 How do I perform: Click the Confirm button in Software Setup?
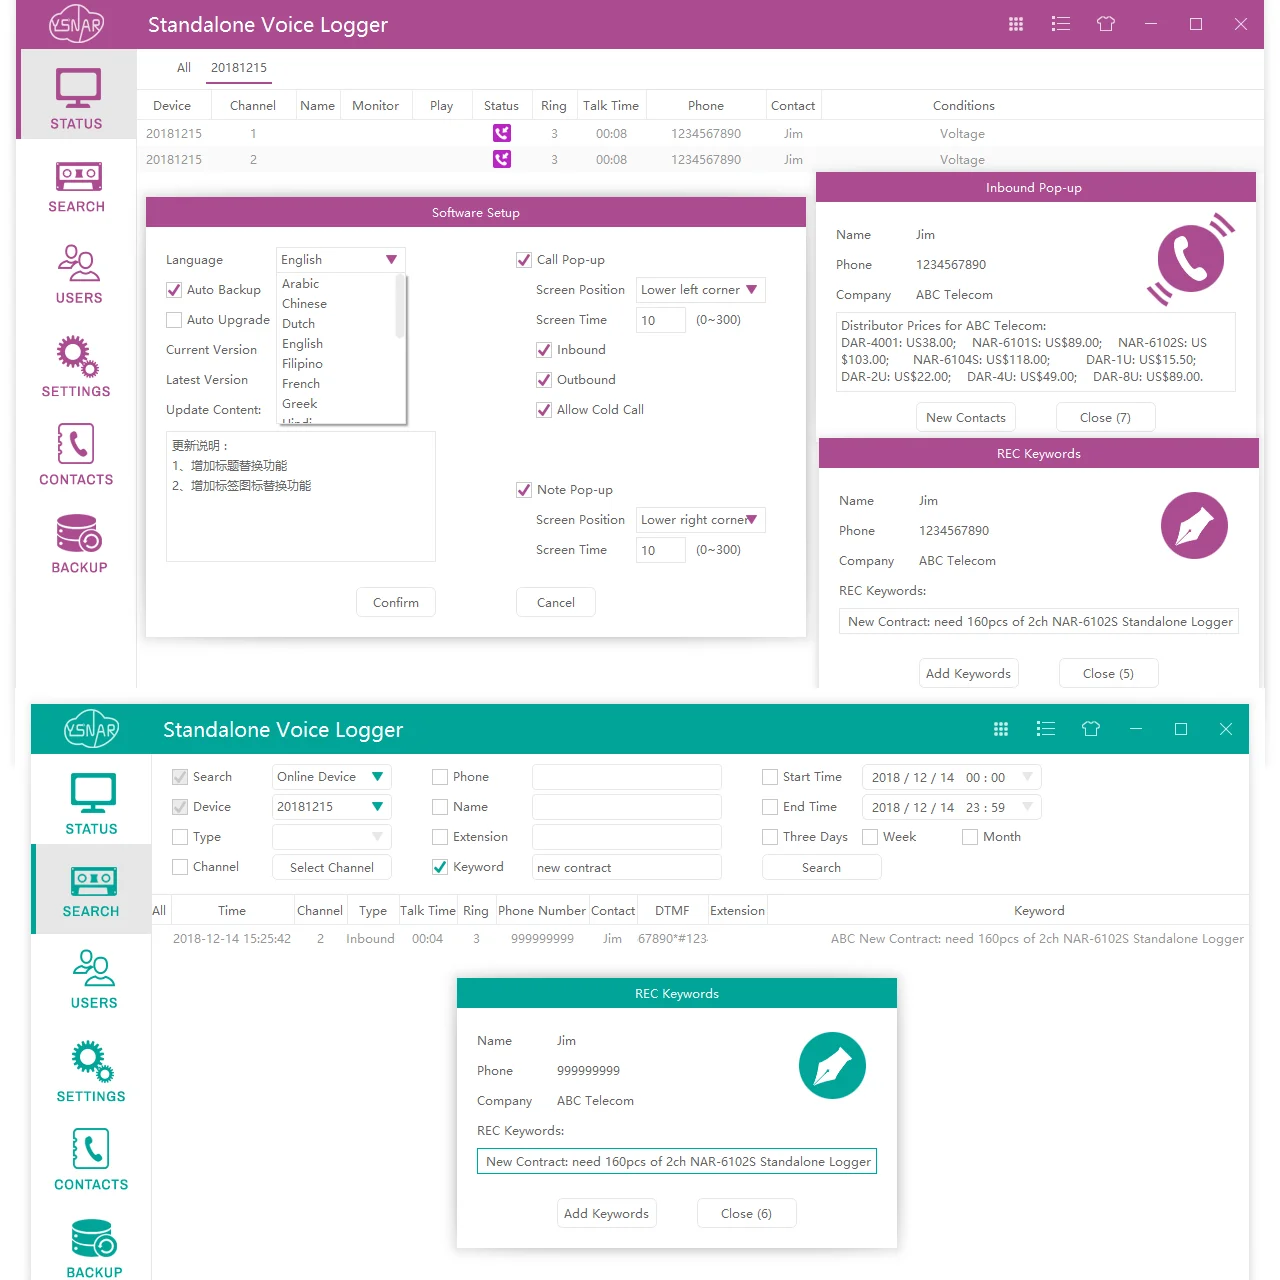[395, 602]
